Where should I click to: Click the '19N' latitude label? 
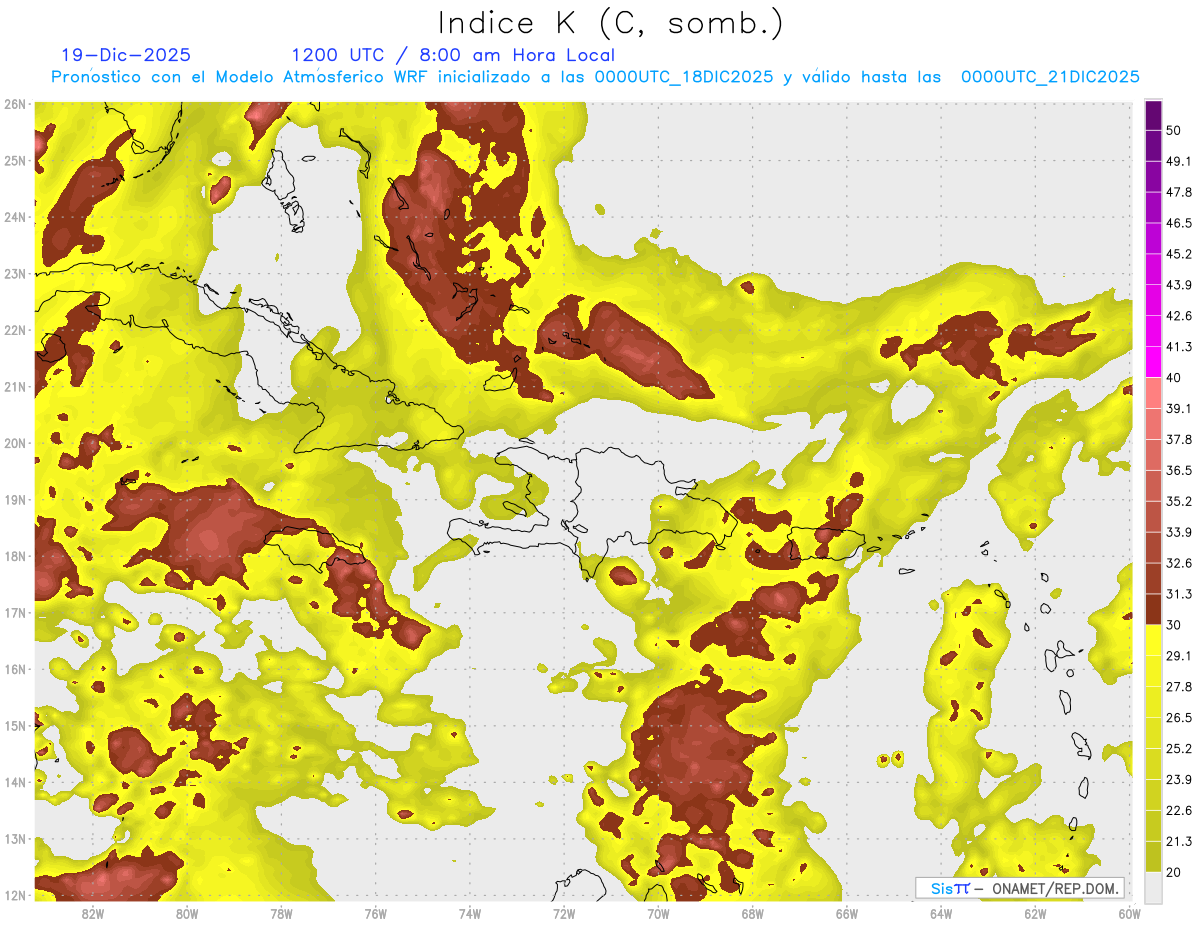[14, 500]
